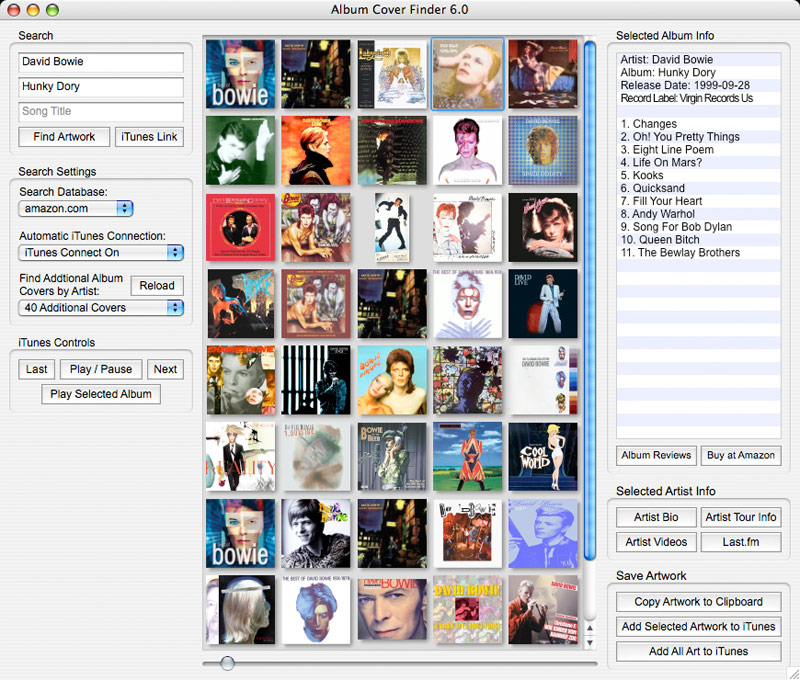This screenshot has height=680, width=800.
Task: Choose the Space Oddity blue dotted cover
Action: (543, 150)
